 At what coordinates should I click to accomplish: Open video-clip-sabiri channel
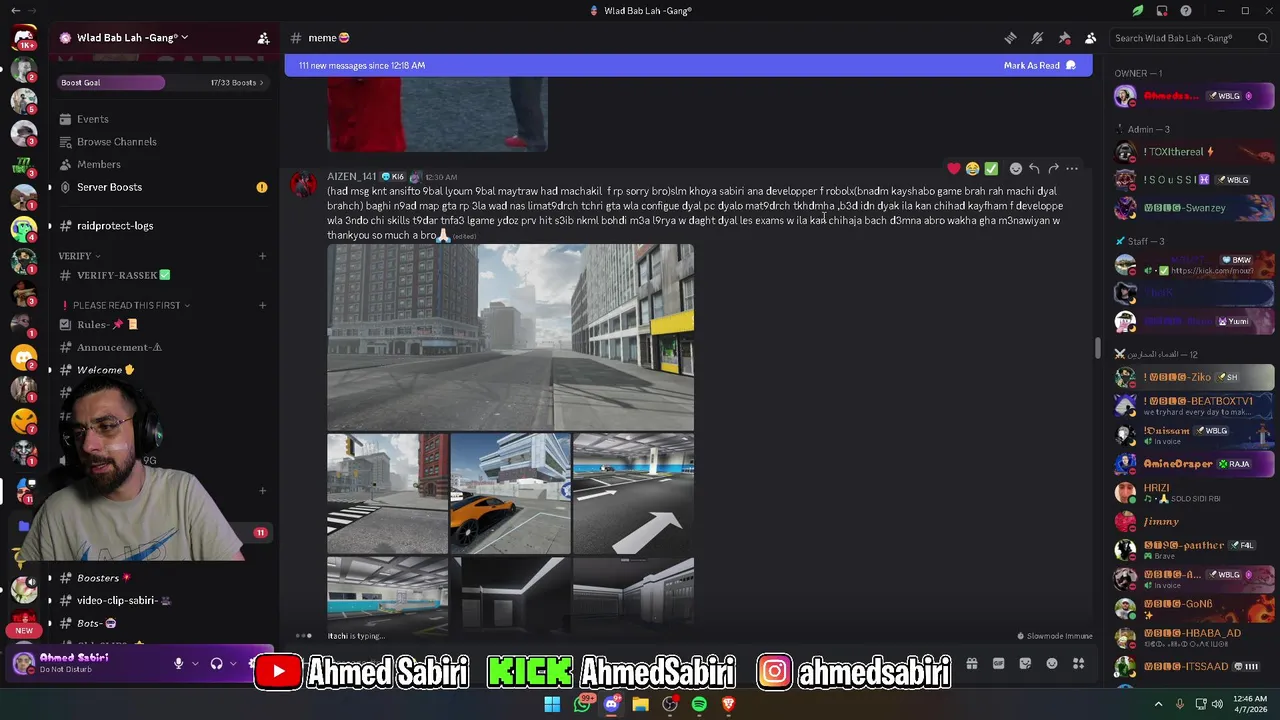[x=162, y=601]
